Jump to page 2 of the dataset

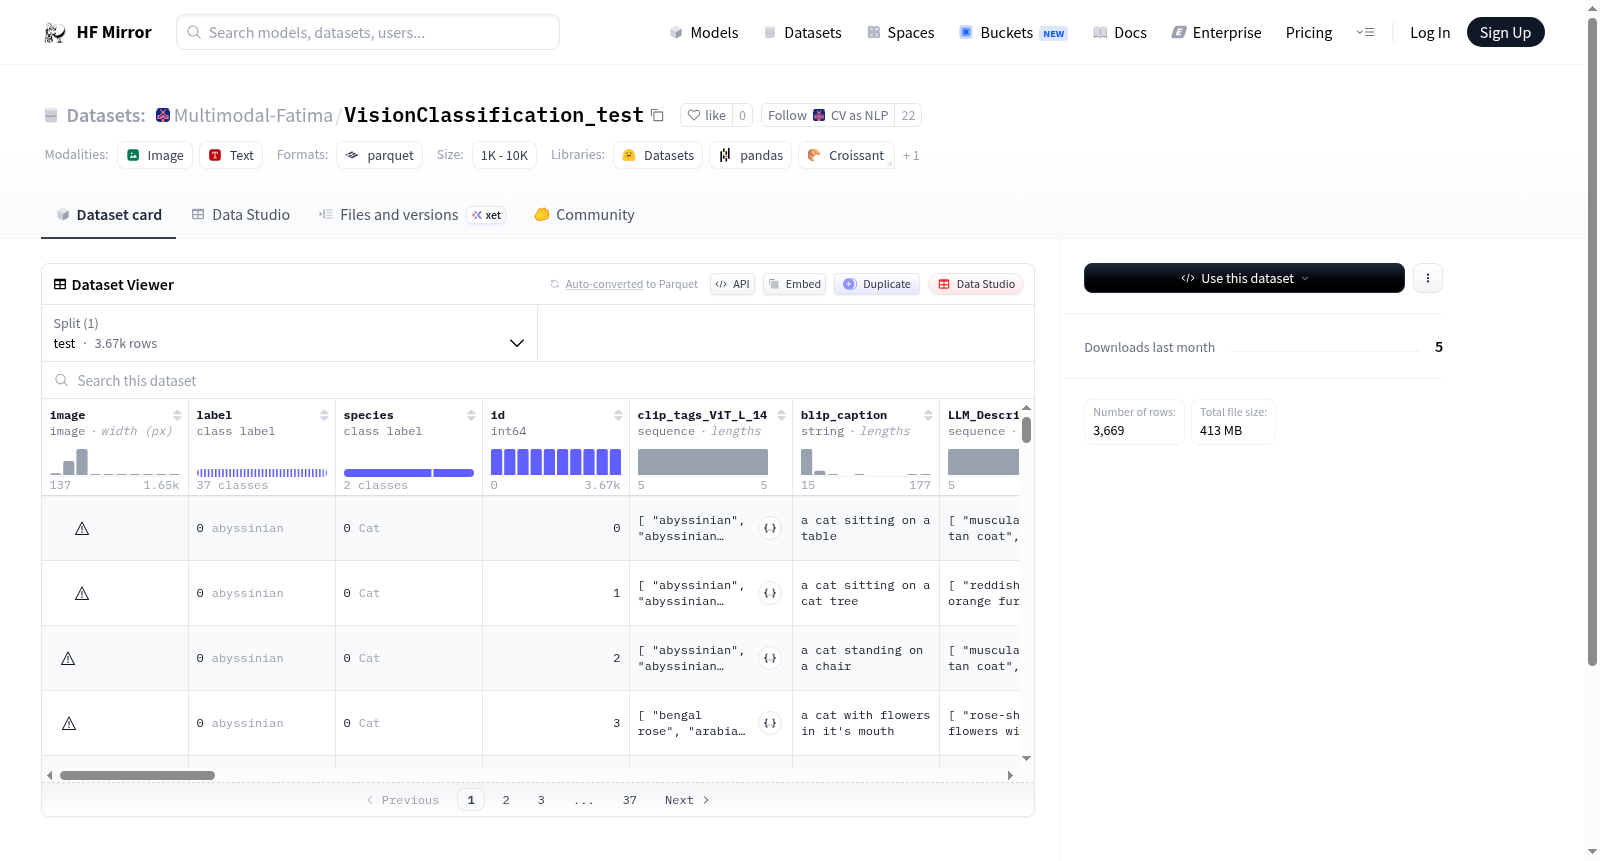(x=506, y=800)
